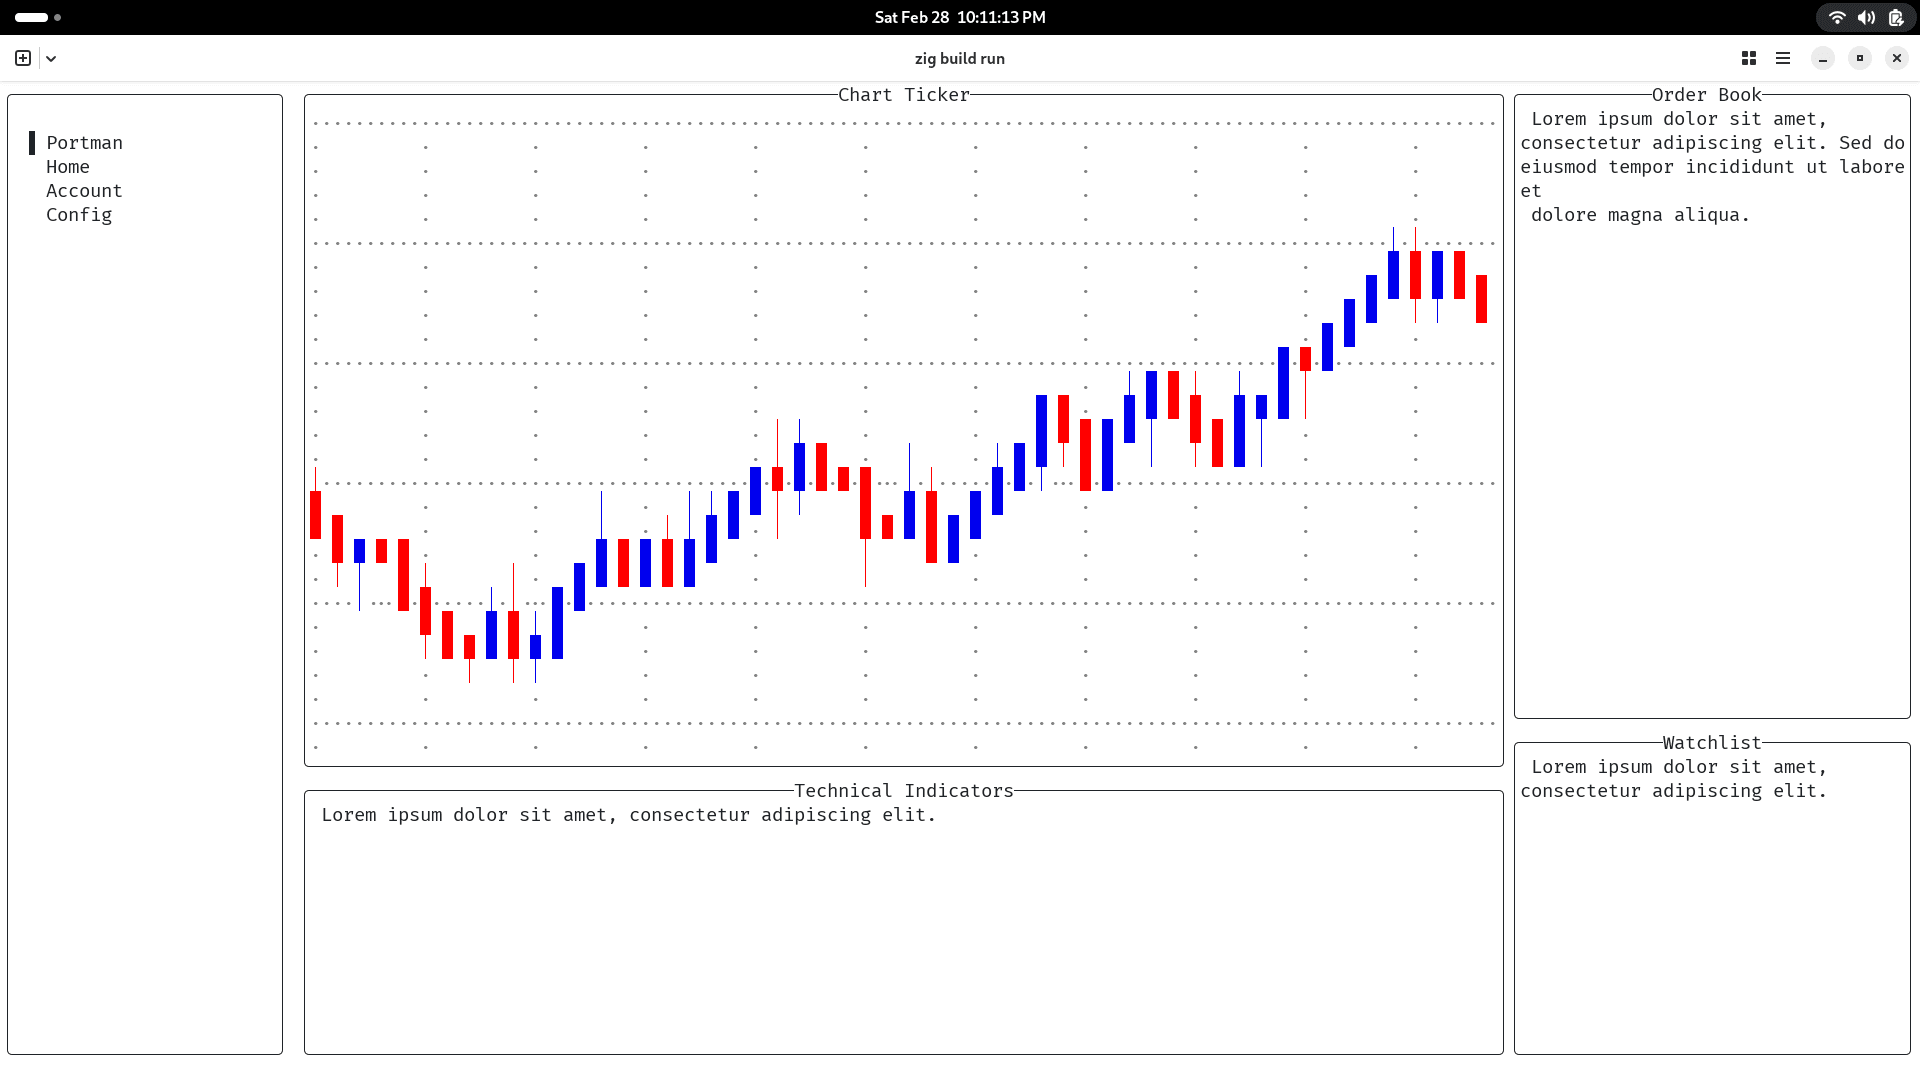1920x1080 pixels.
Task: Click the Technical Indicators panel text
Action: pyautogui.click(x=629, y=815)
